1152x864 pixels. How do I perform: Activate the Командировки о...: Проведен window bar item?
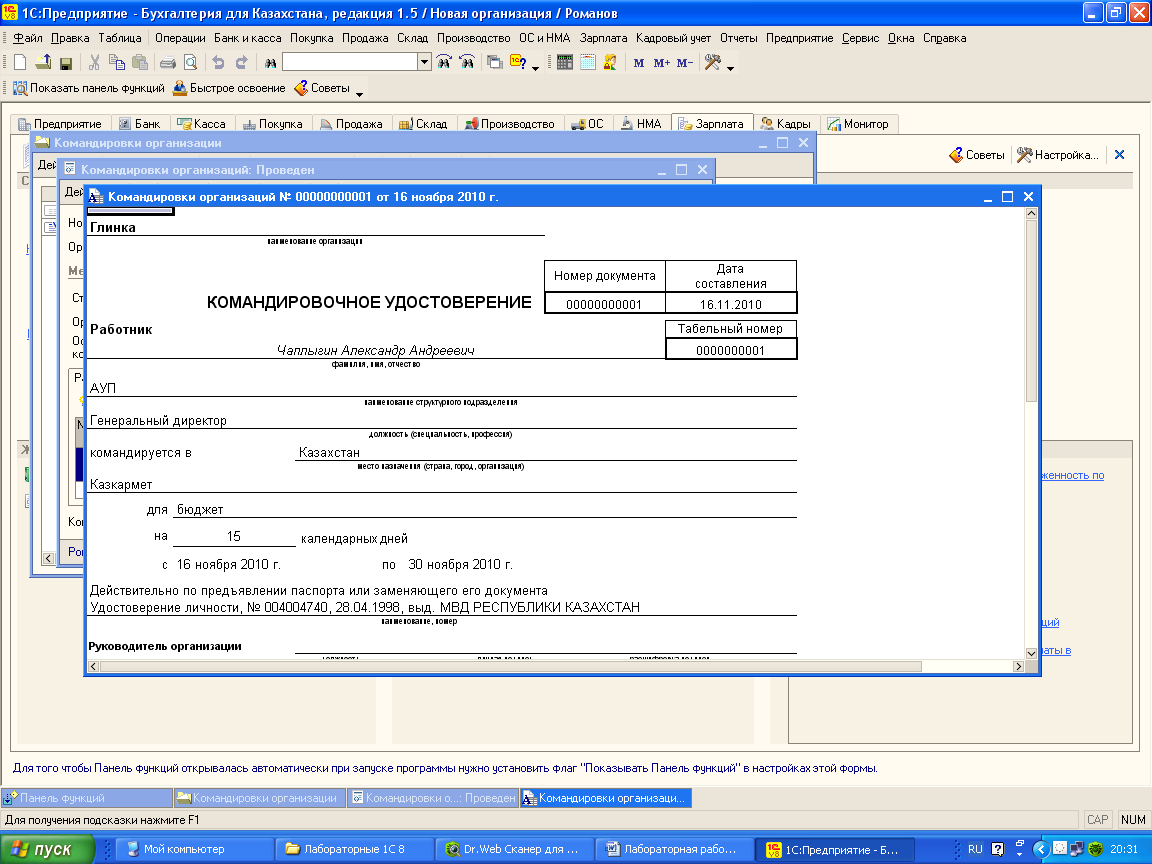[433, 798]
